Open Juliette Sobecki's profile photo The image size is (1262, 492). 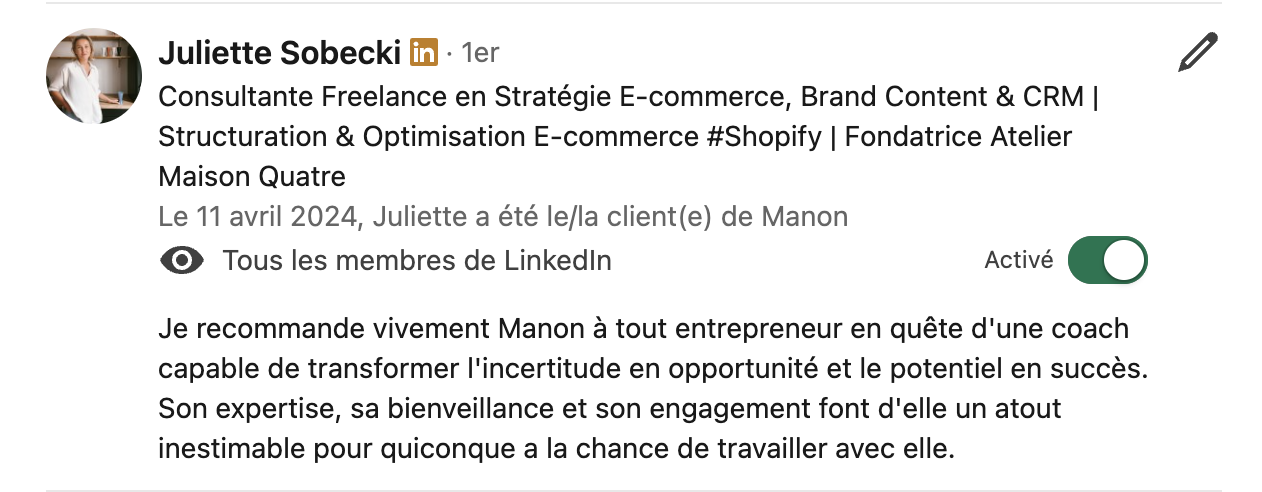[x=94, y=76]
